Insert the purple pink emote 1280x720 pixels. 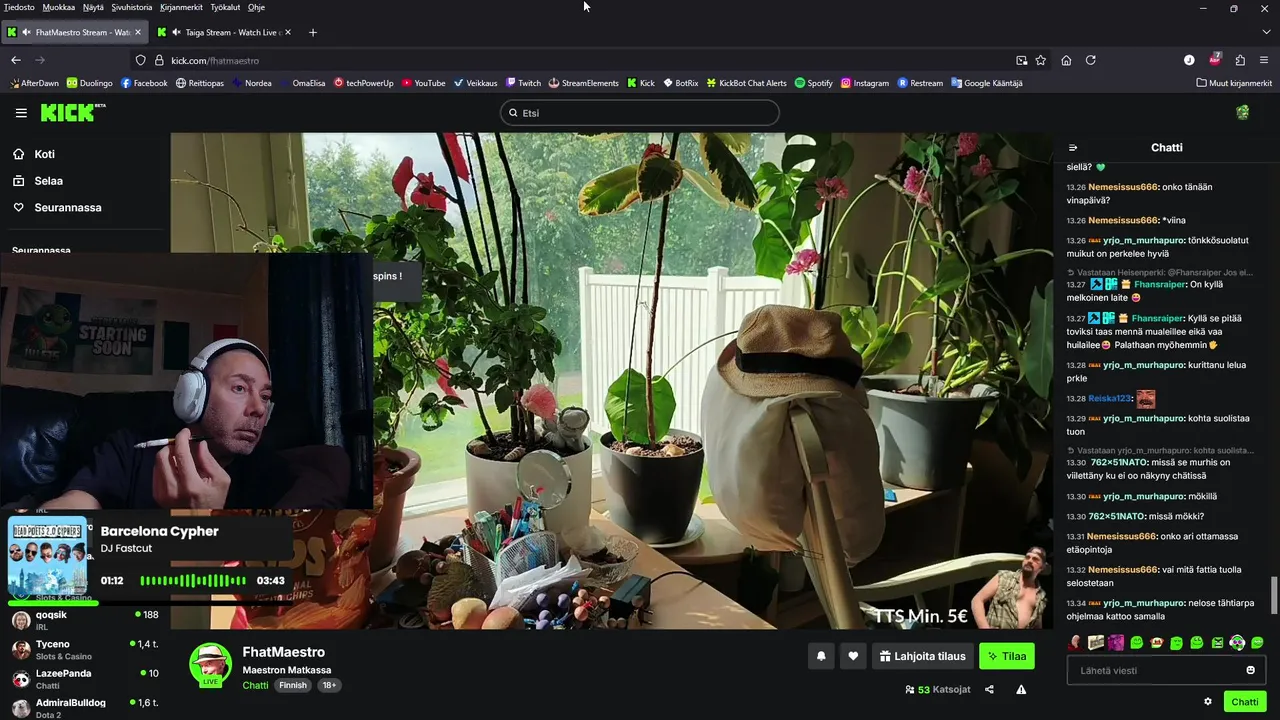[x=1116, y=642]
